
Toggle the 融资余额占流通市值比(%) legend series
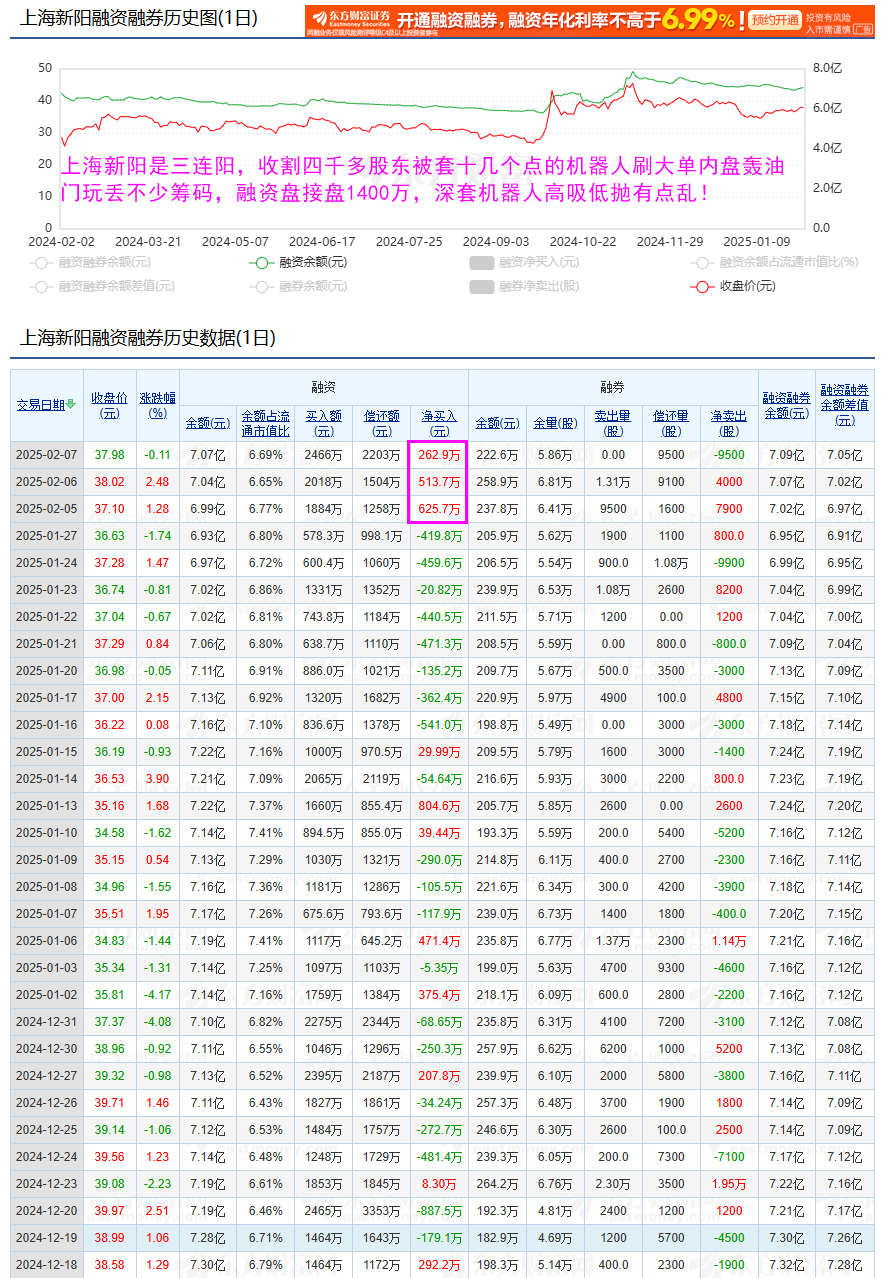774,263
